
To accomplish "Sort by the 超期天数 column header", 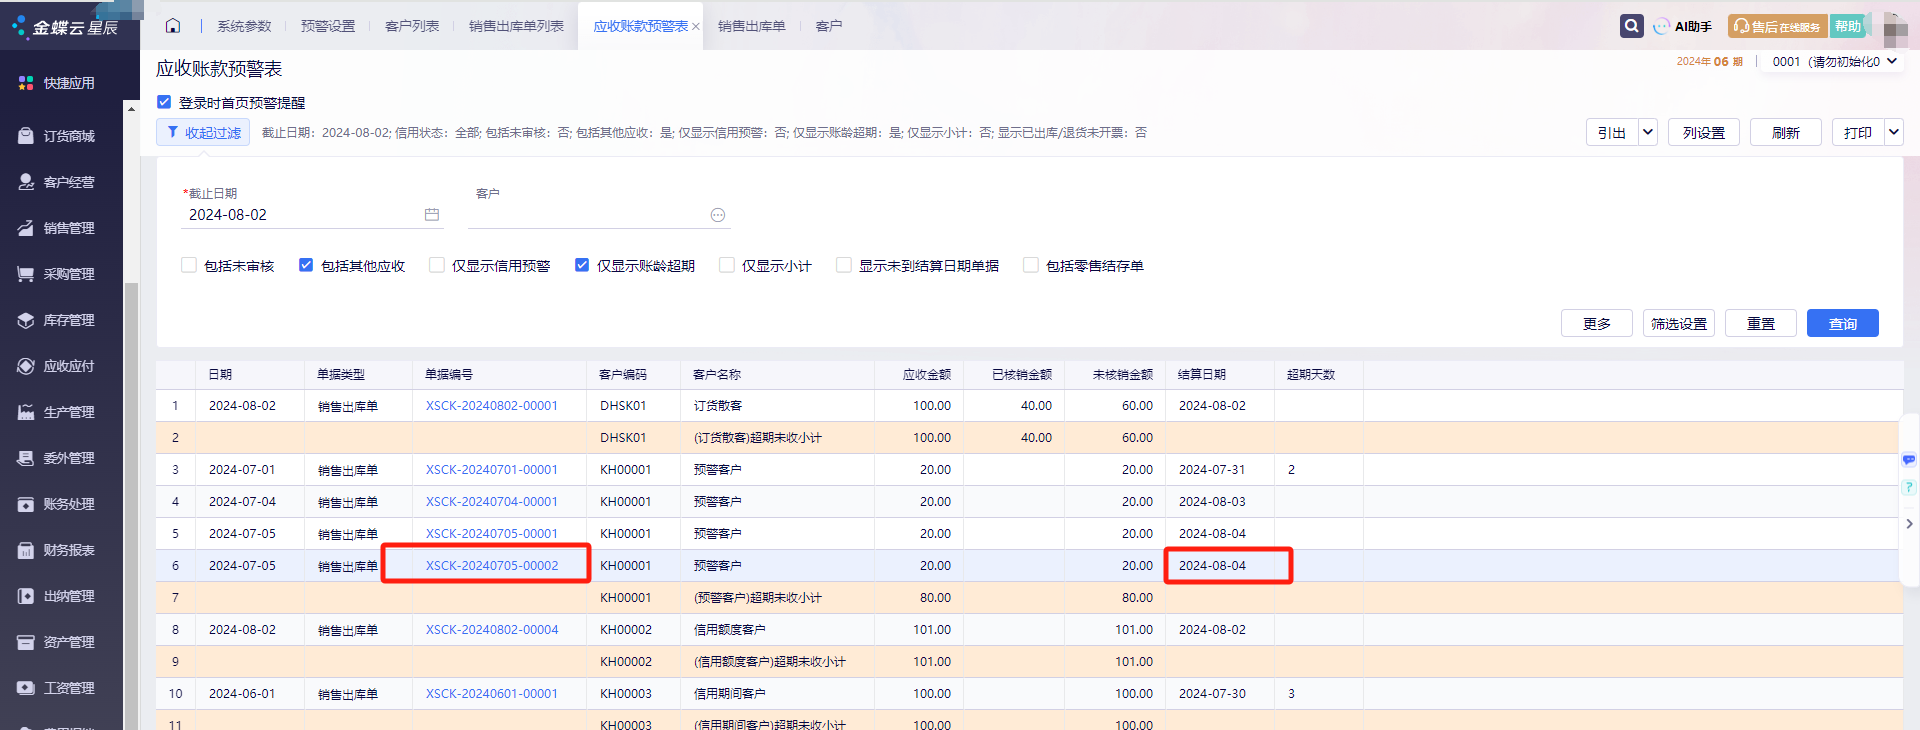I will [1311, 374].
